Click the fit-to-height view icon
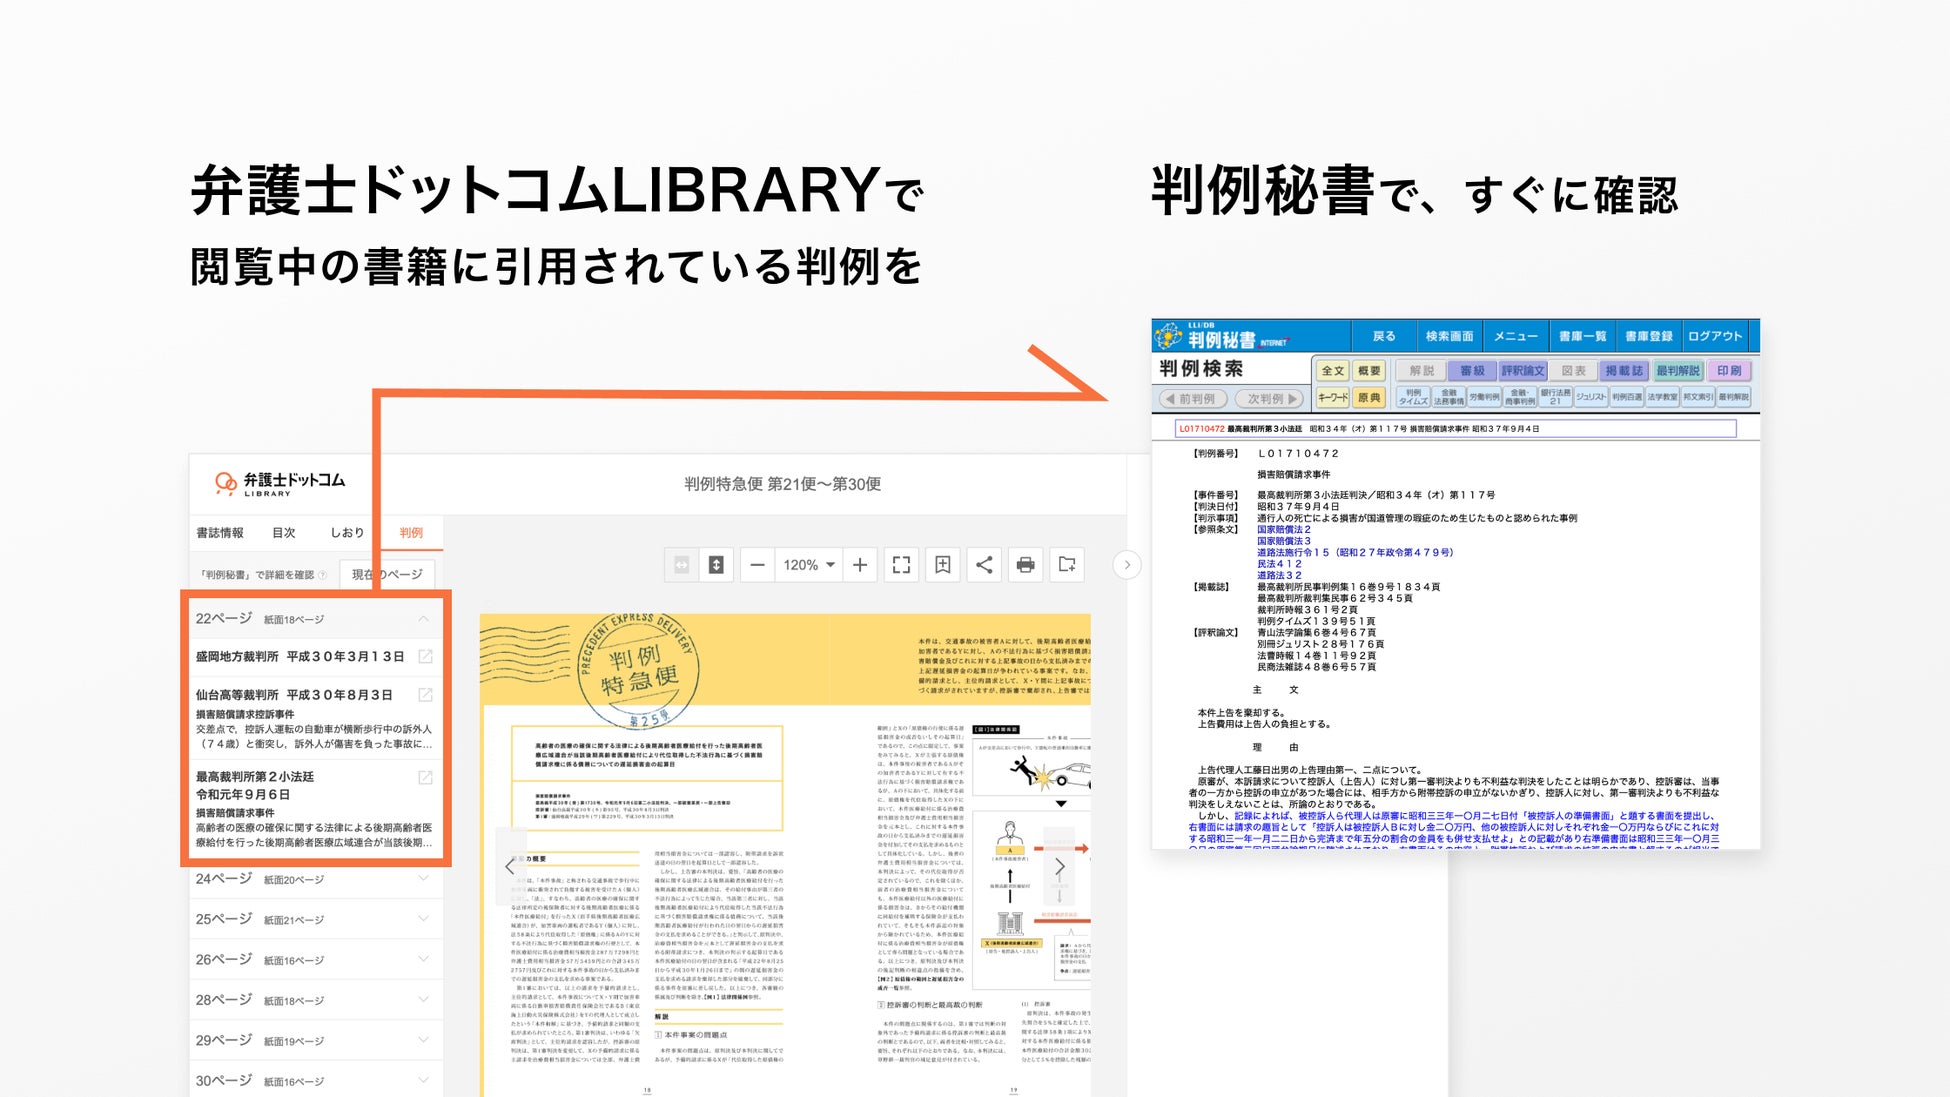1950x1097 pixels. 716,565
